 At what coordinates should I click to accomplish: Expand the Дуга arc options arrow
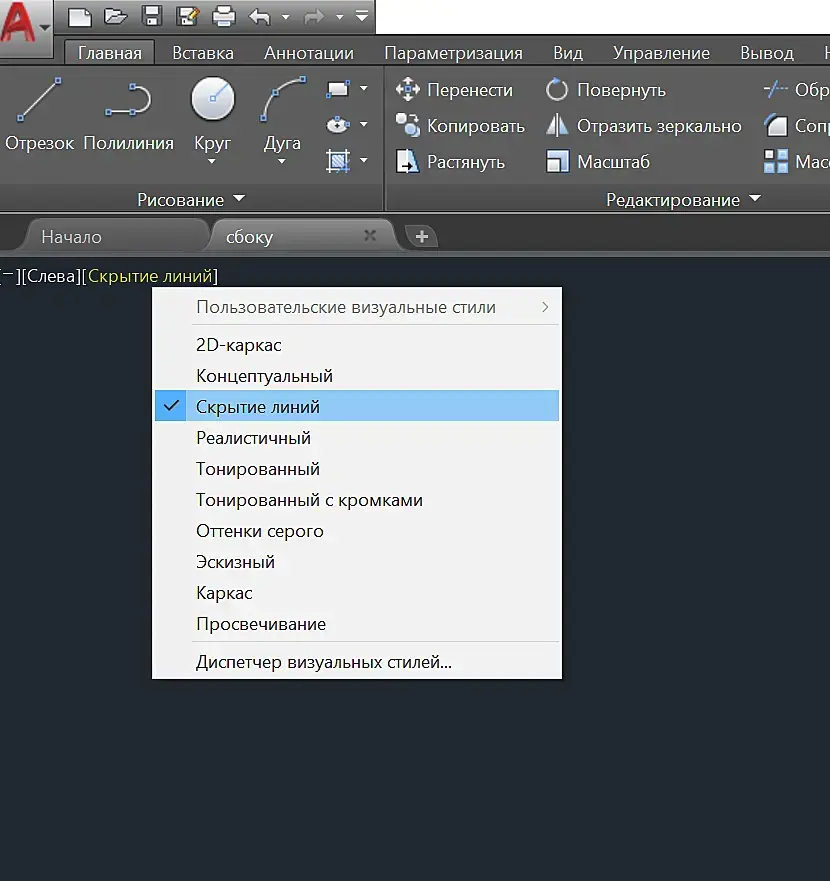click(x=282, y=162)
